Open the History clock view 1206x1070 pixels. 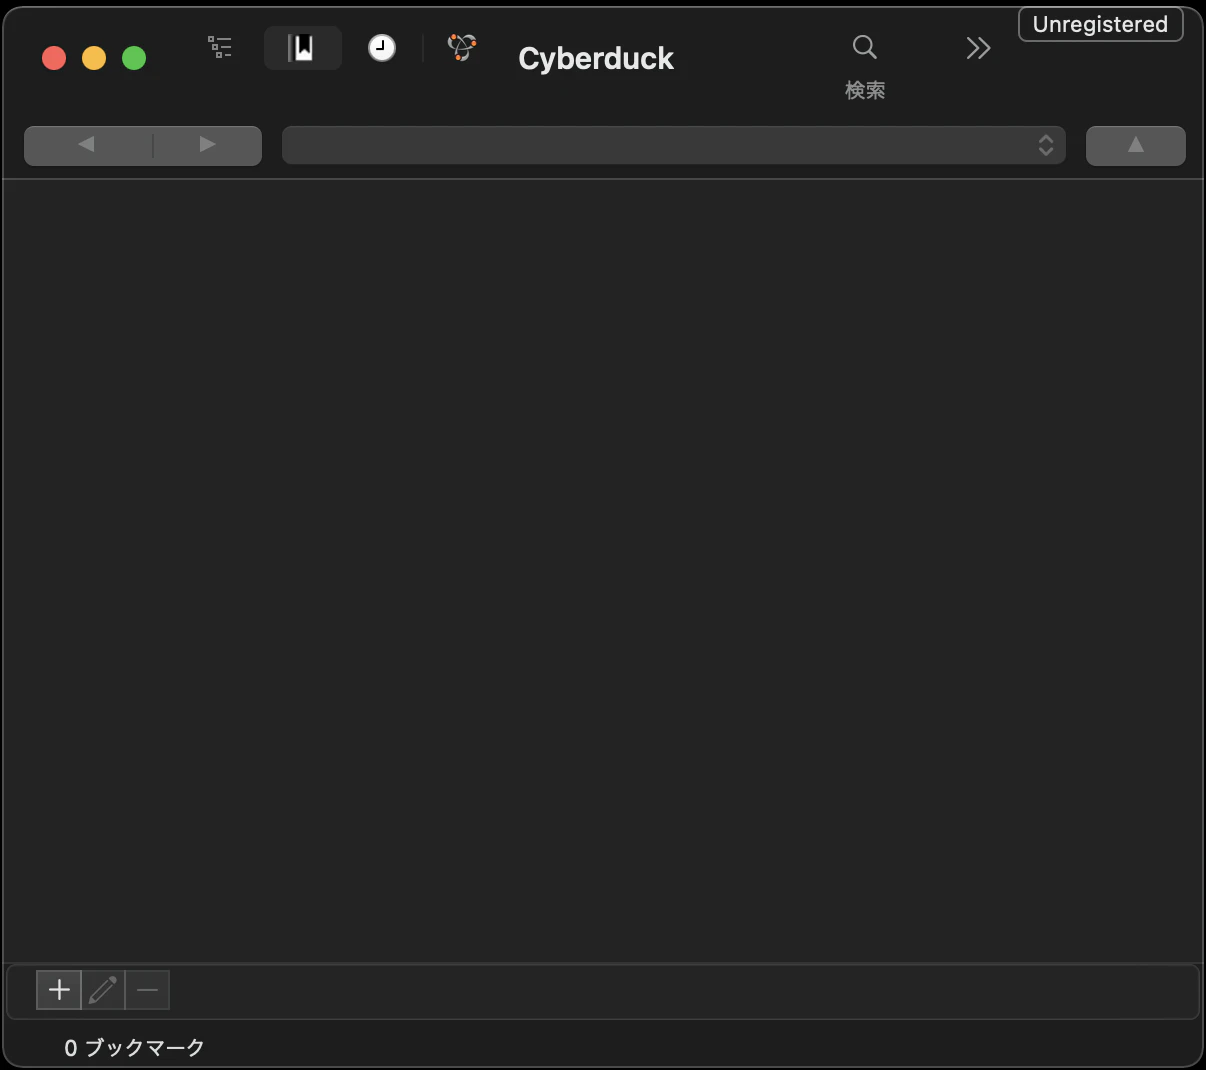[x=382, y=48]
